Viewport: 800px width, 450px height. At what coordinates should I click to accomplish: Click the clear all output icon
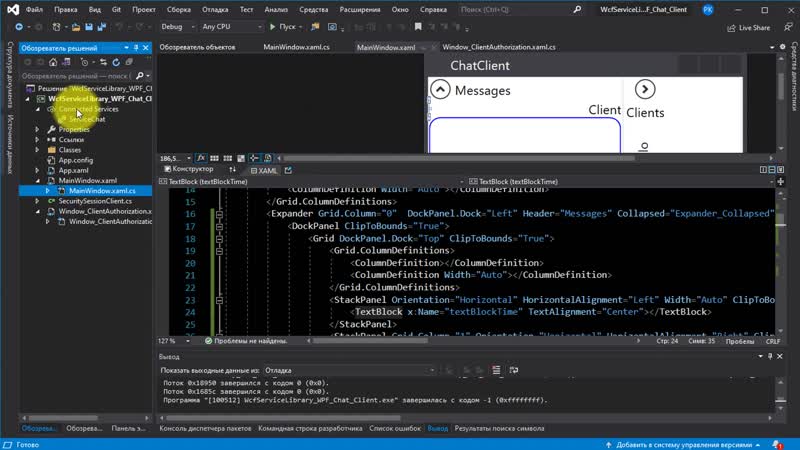tap(496, 370)
